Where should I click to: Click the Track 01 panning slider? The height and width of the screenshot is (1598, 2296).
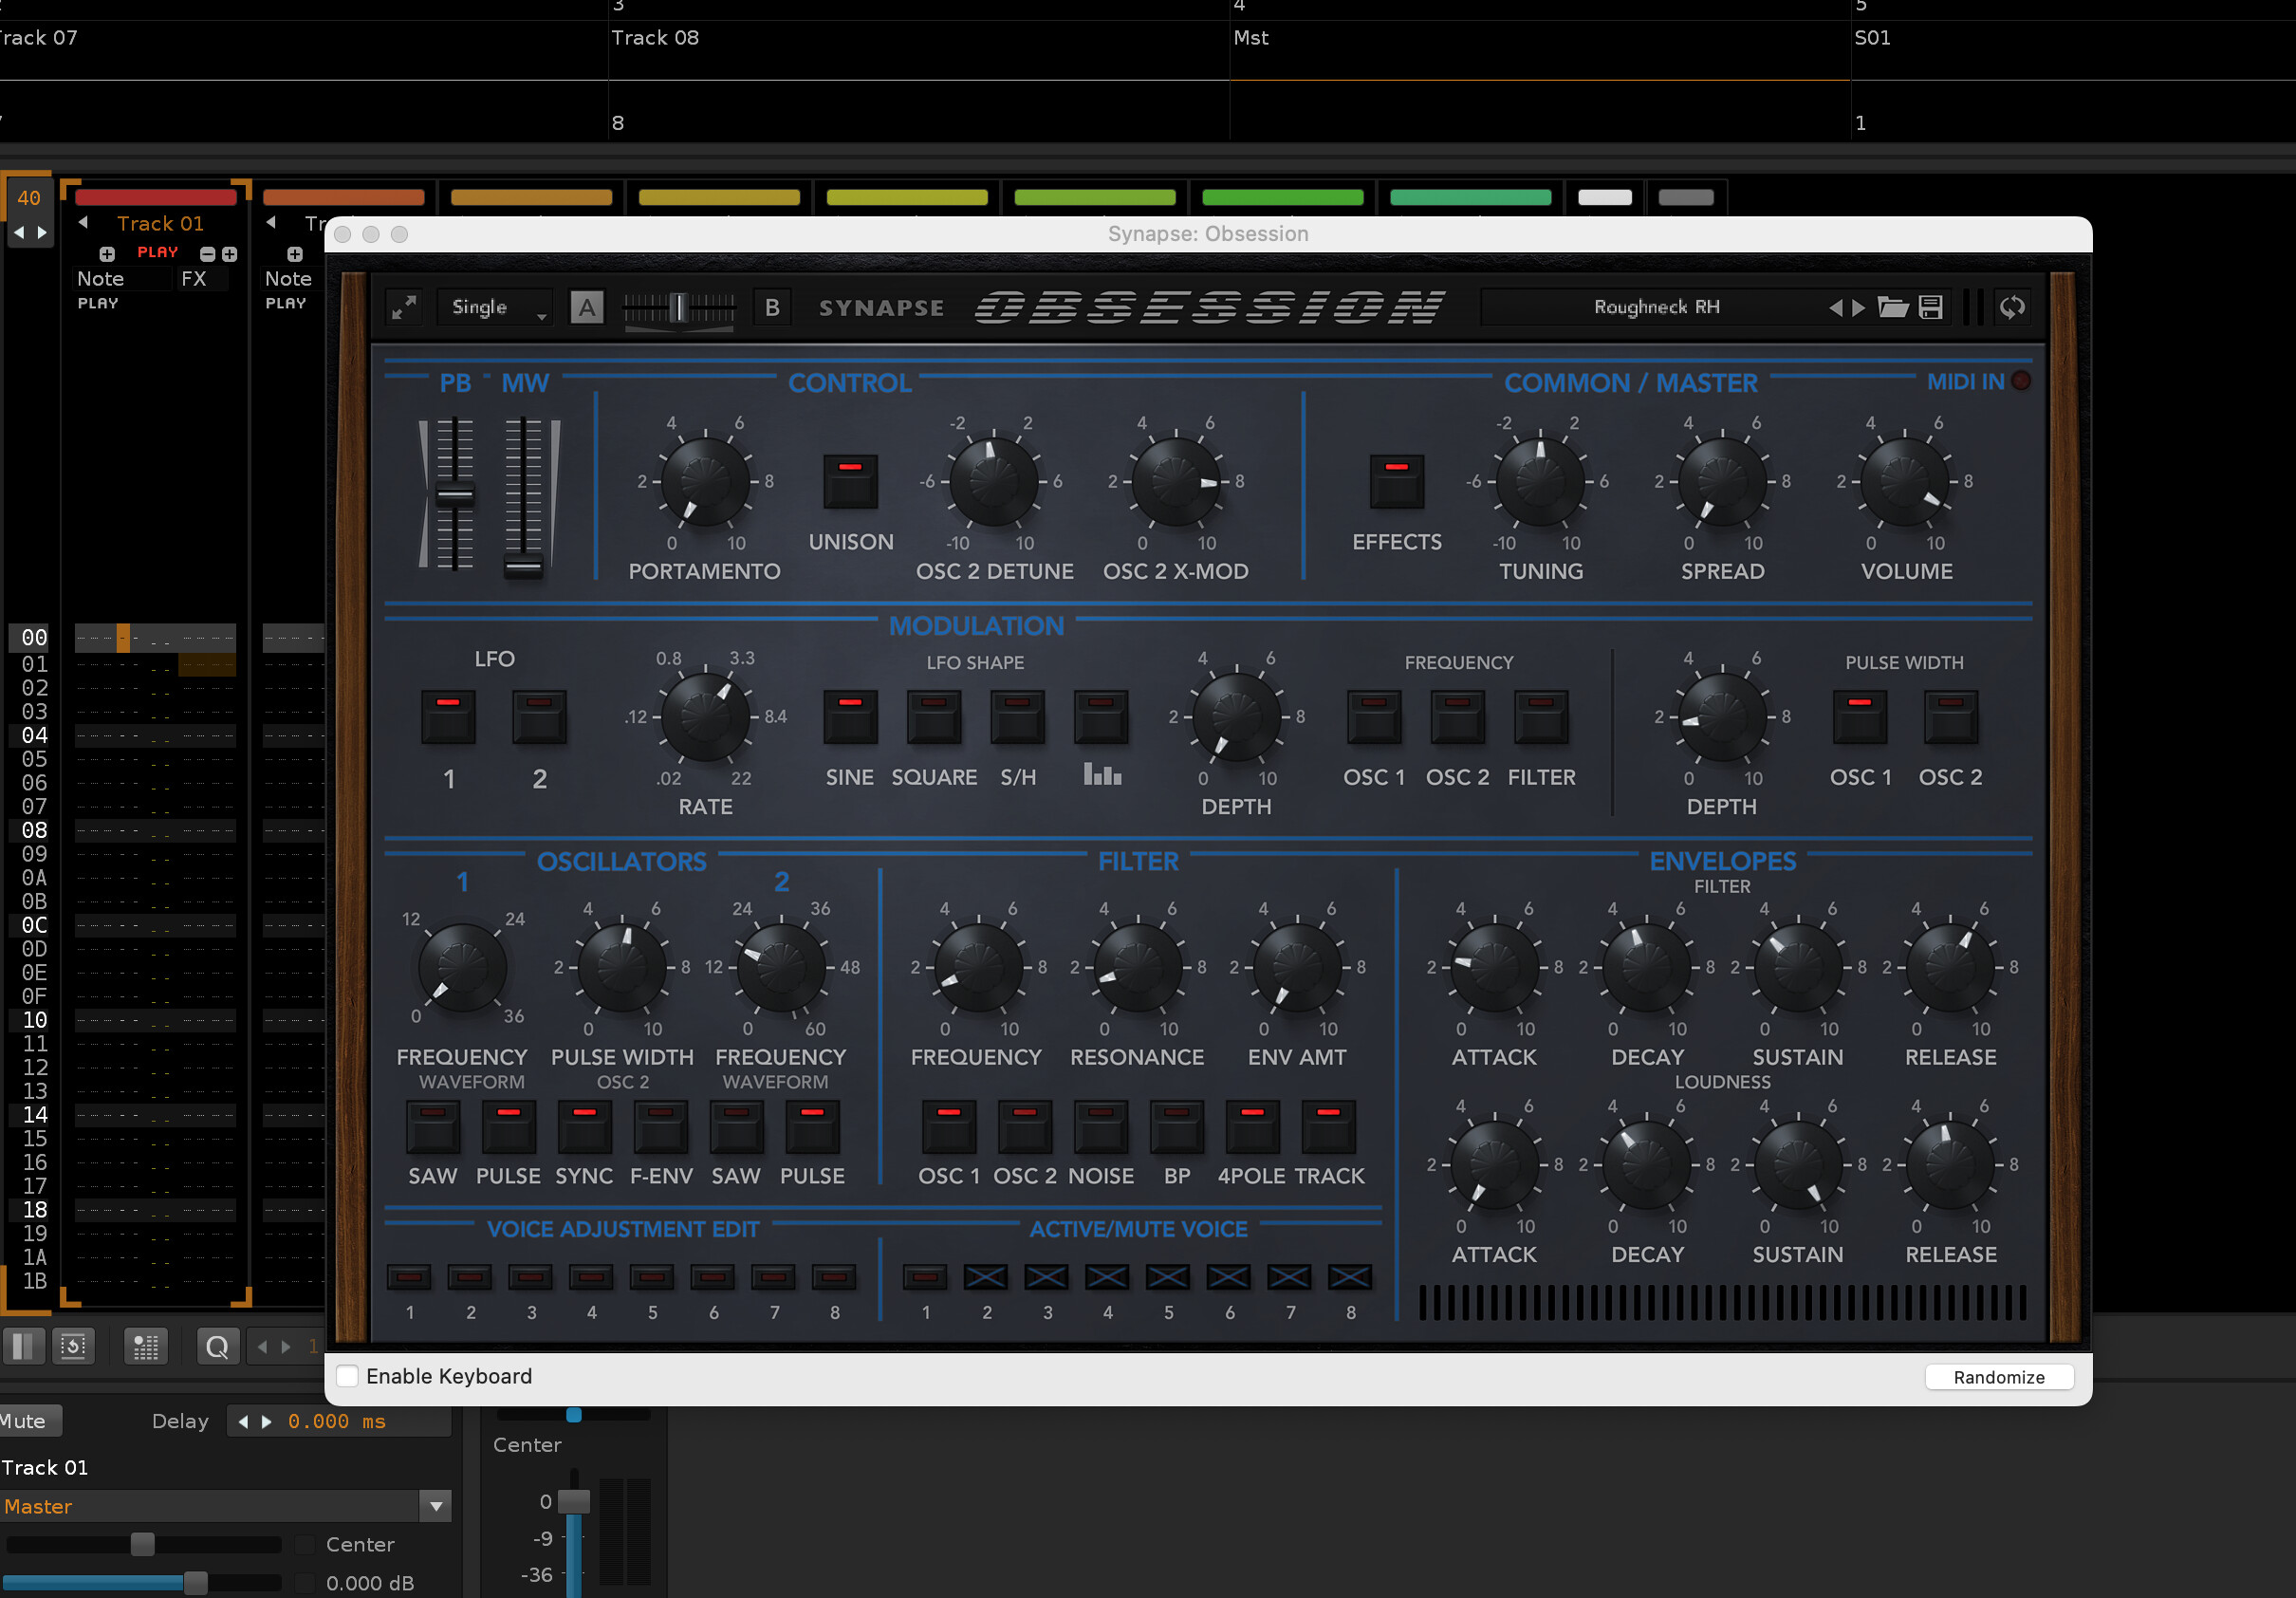pos(143,1545)
